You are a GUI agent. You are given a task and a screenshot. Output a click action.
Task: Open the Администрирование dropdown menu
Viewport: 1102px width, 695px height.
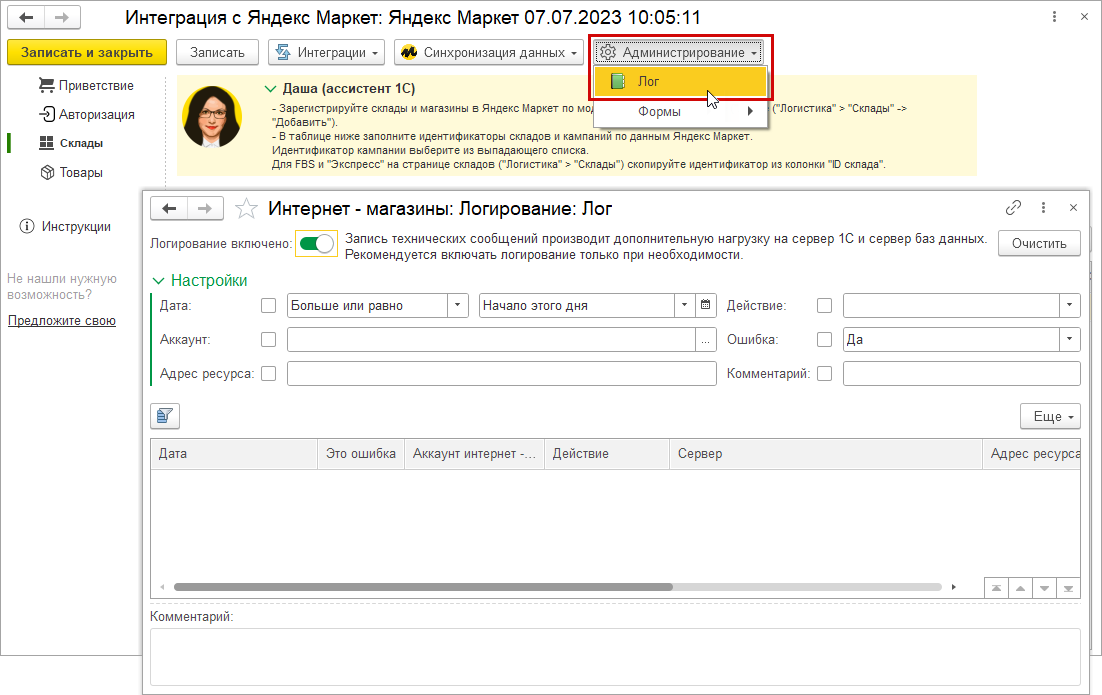tap(679, 52)
